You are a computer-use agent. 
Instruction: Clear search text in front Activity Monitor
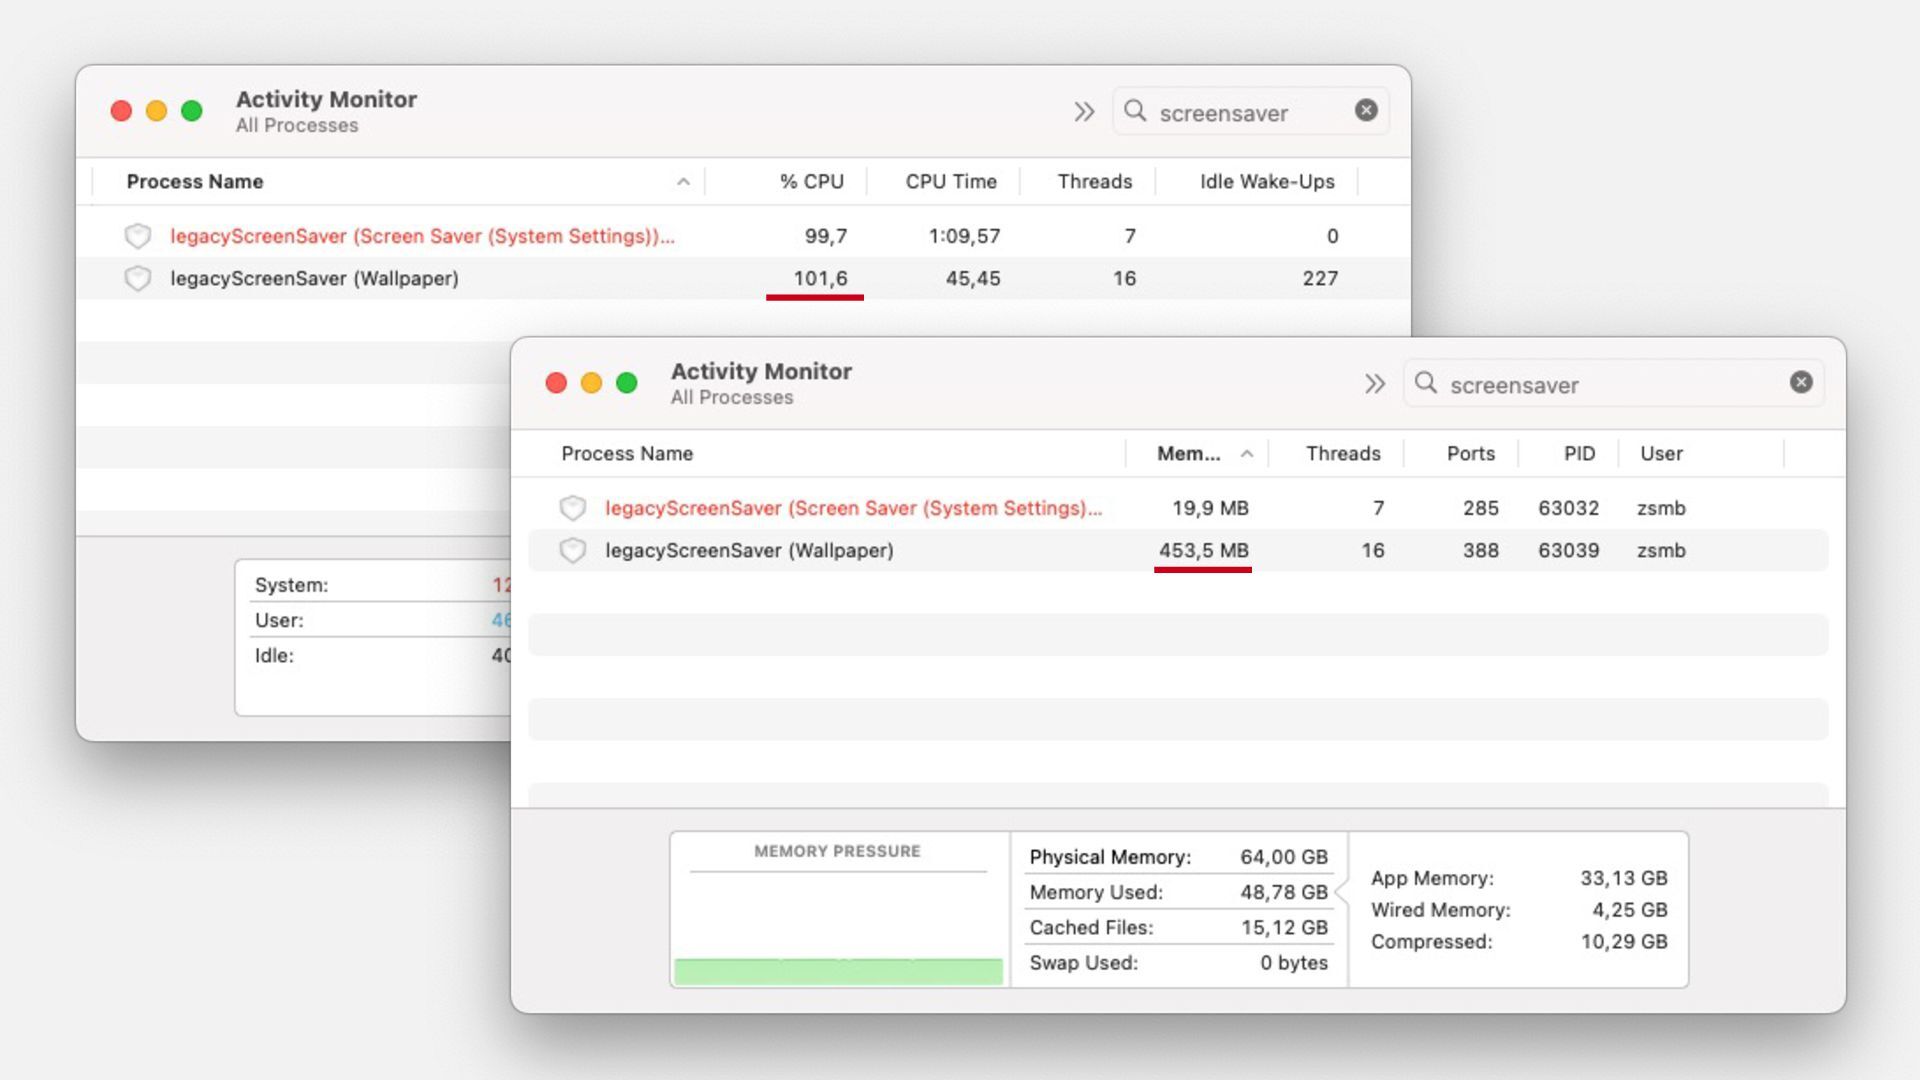pos(1800,382)
